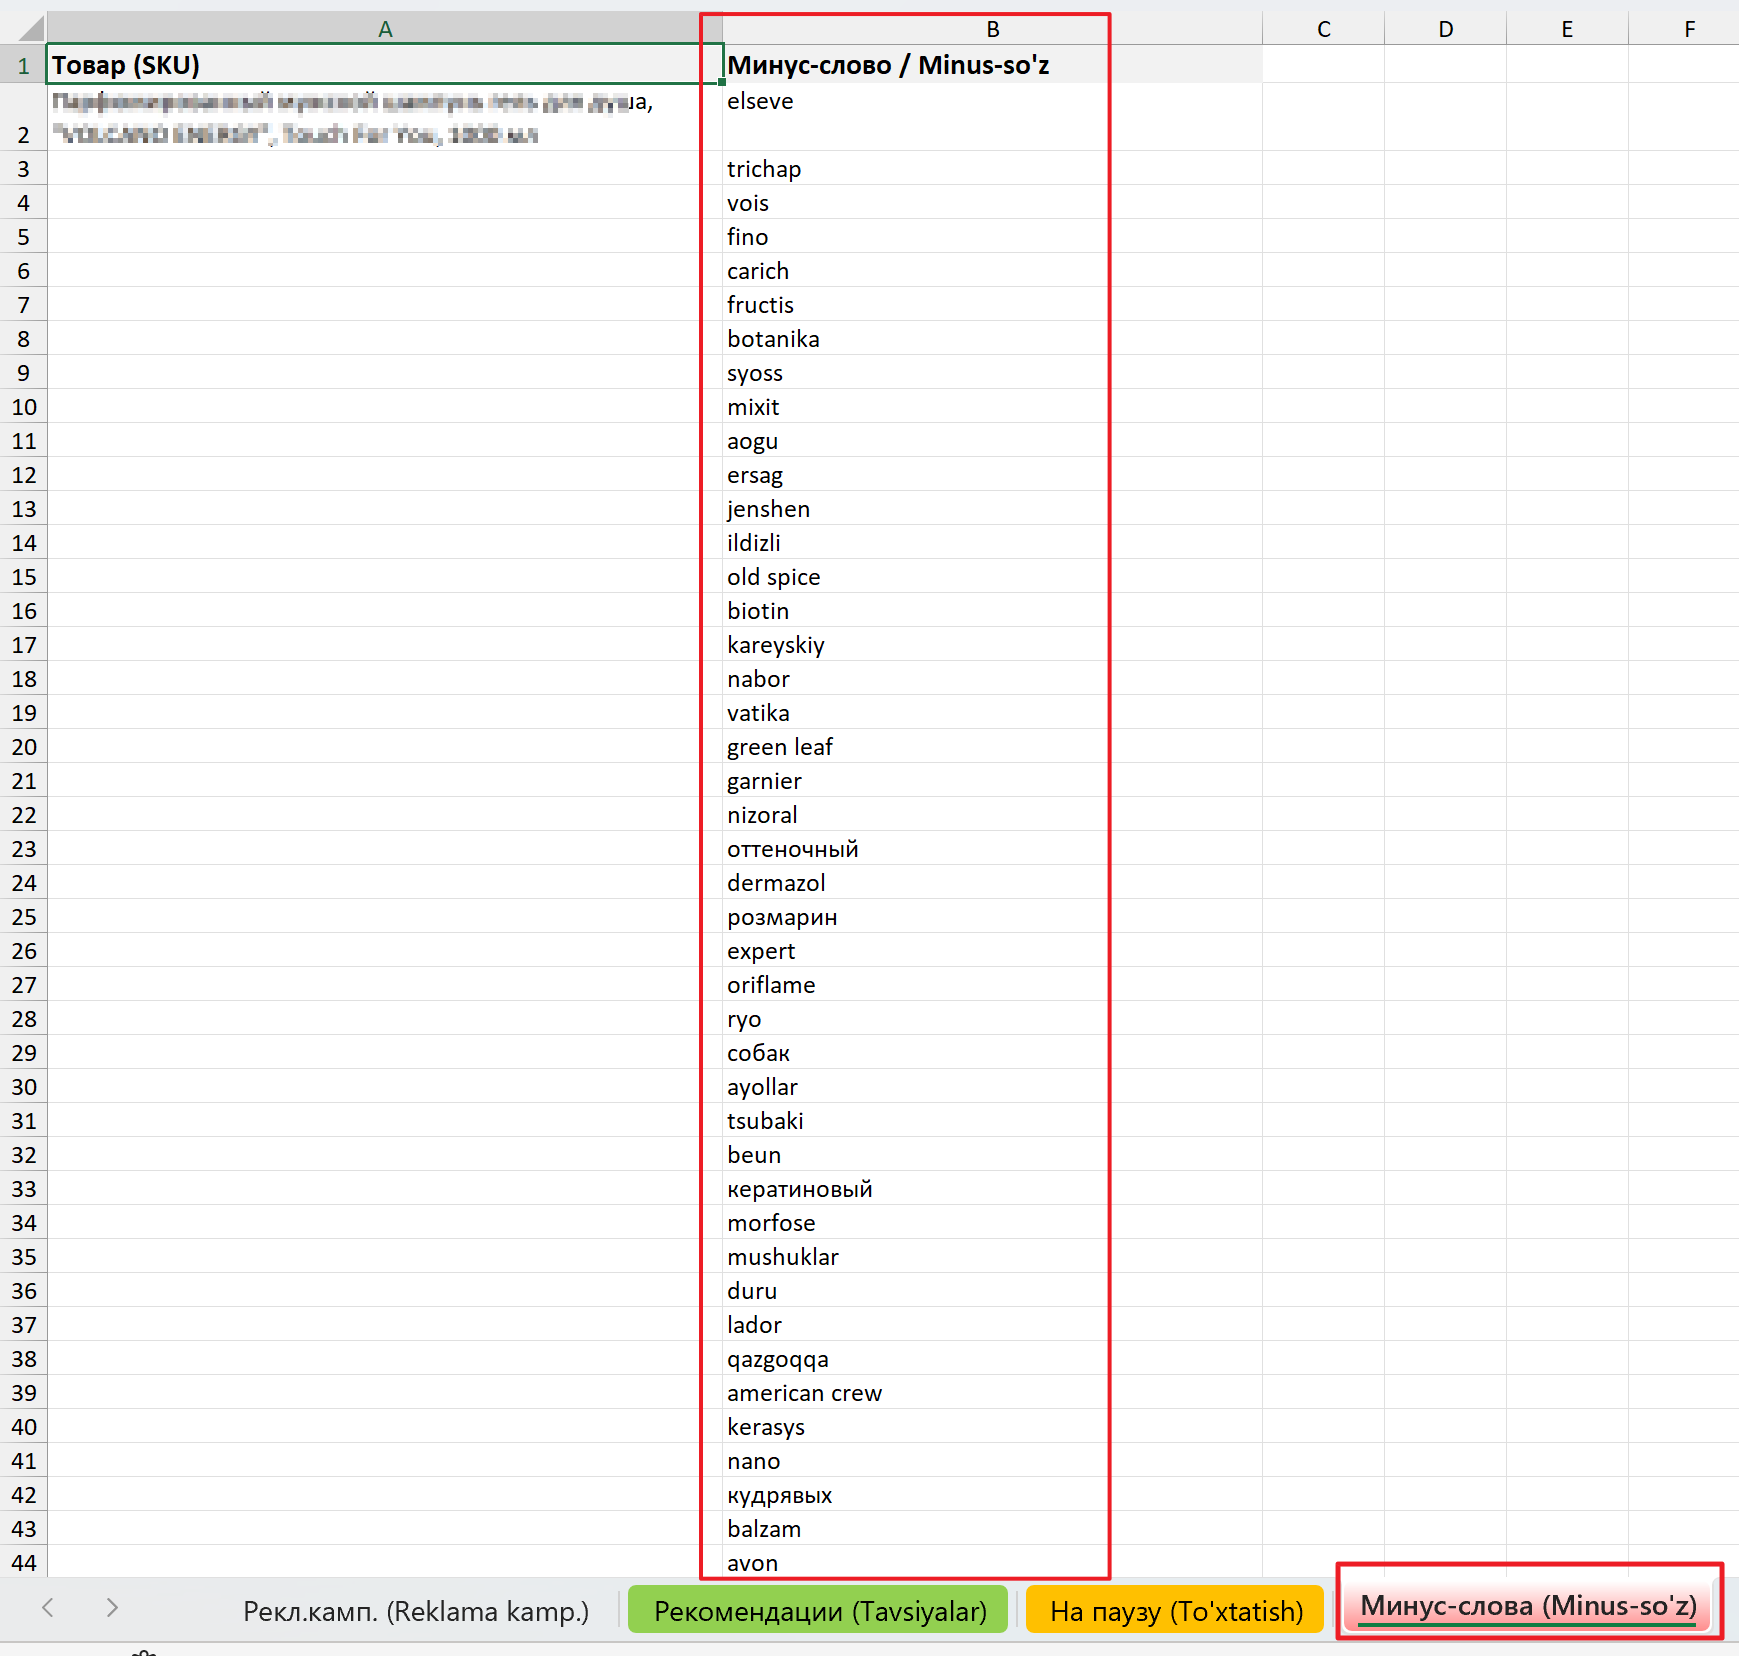Select the 'ryo' cell
1739x1656 pixels.
click(992, 1019)
